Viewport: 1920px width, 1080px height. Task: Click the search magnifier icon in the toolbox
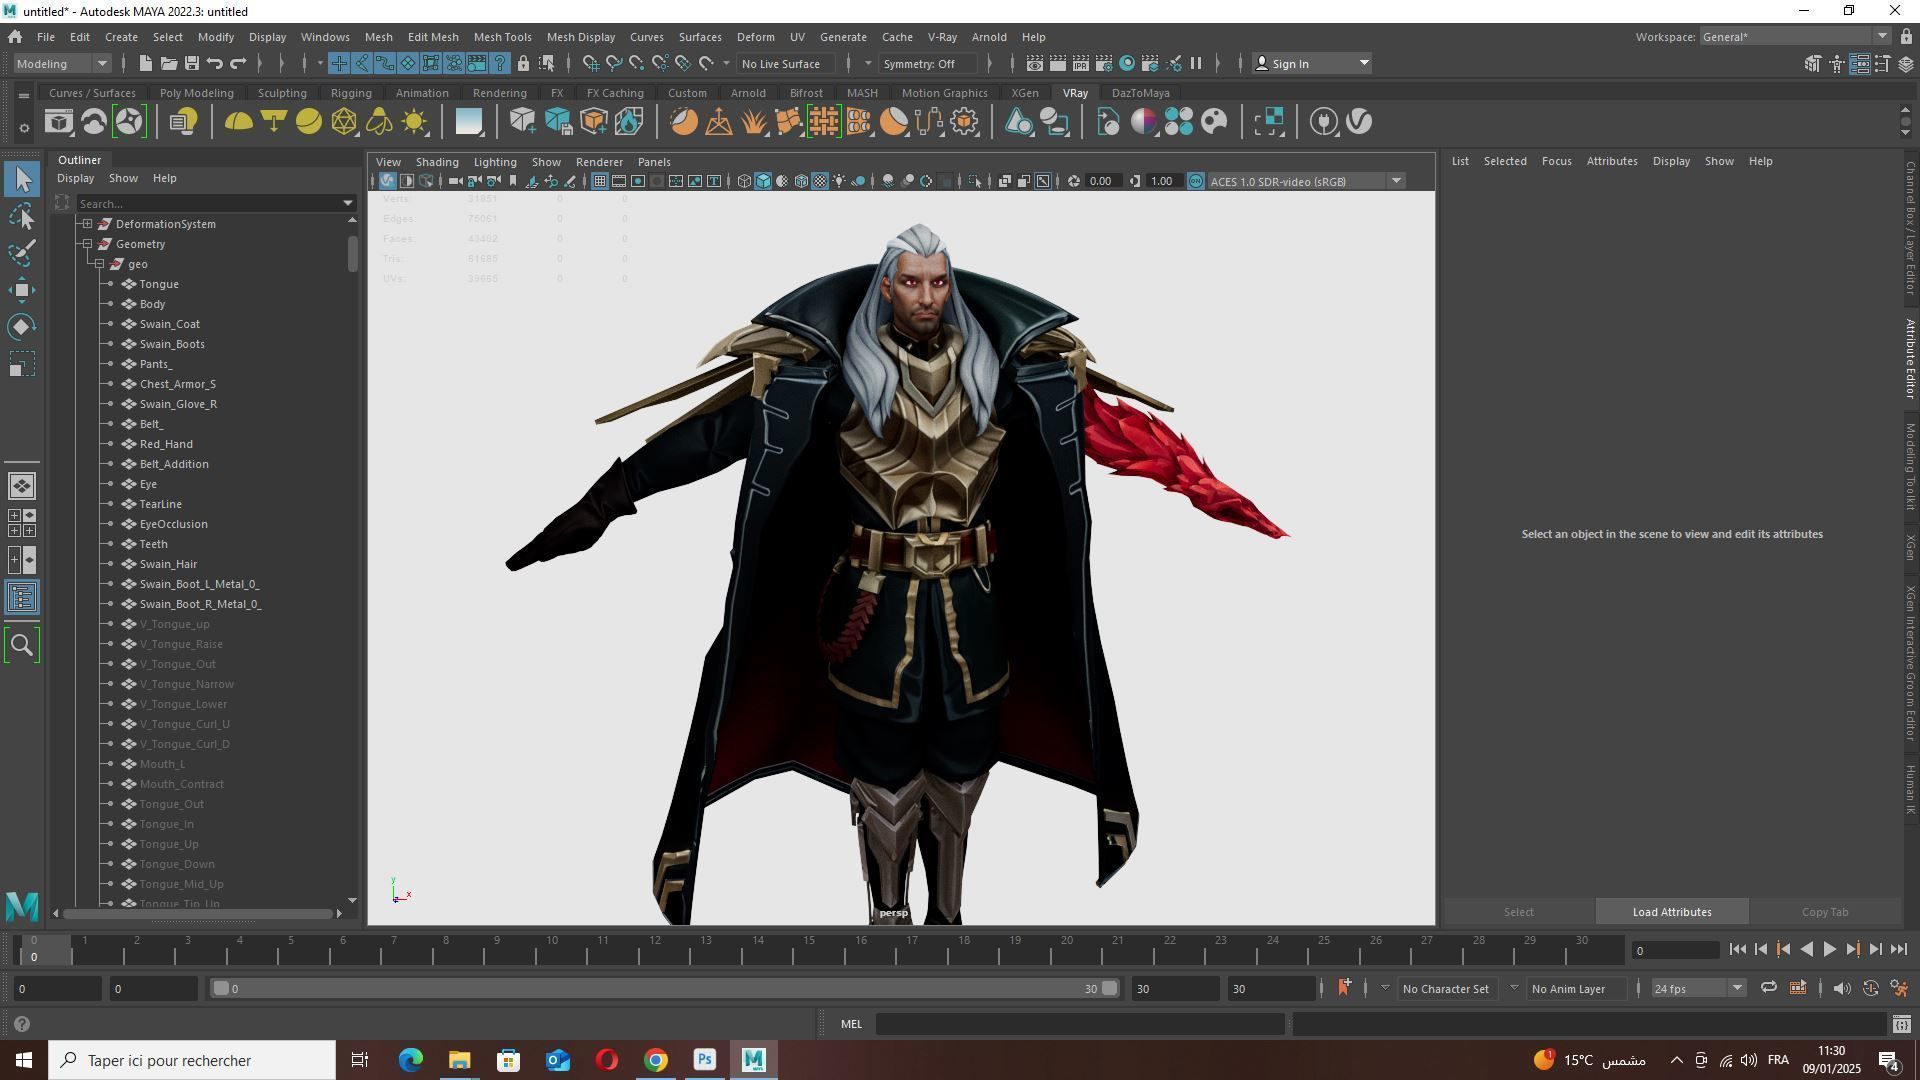(x=22, y=645)
